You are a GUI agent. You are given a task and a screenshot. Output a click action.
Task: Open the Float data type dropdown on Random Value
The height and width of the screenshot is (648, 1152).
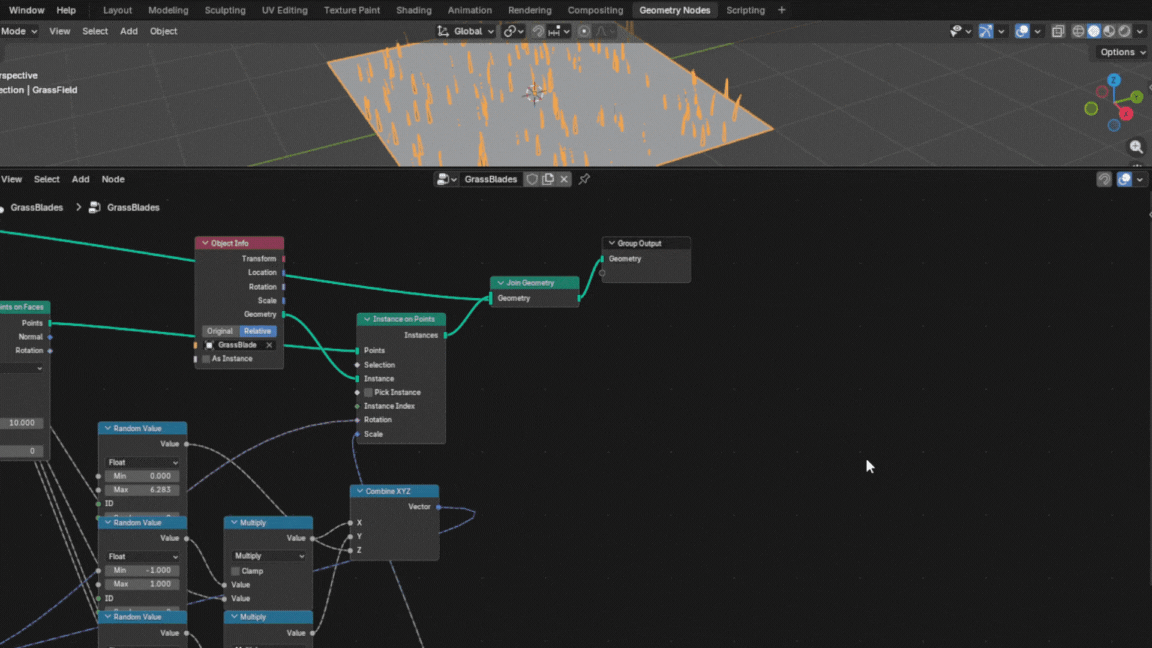pos(140,462)
